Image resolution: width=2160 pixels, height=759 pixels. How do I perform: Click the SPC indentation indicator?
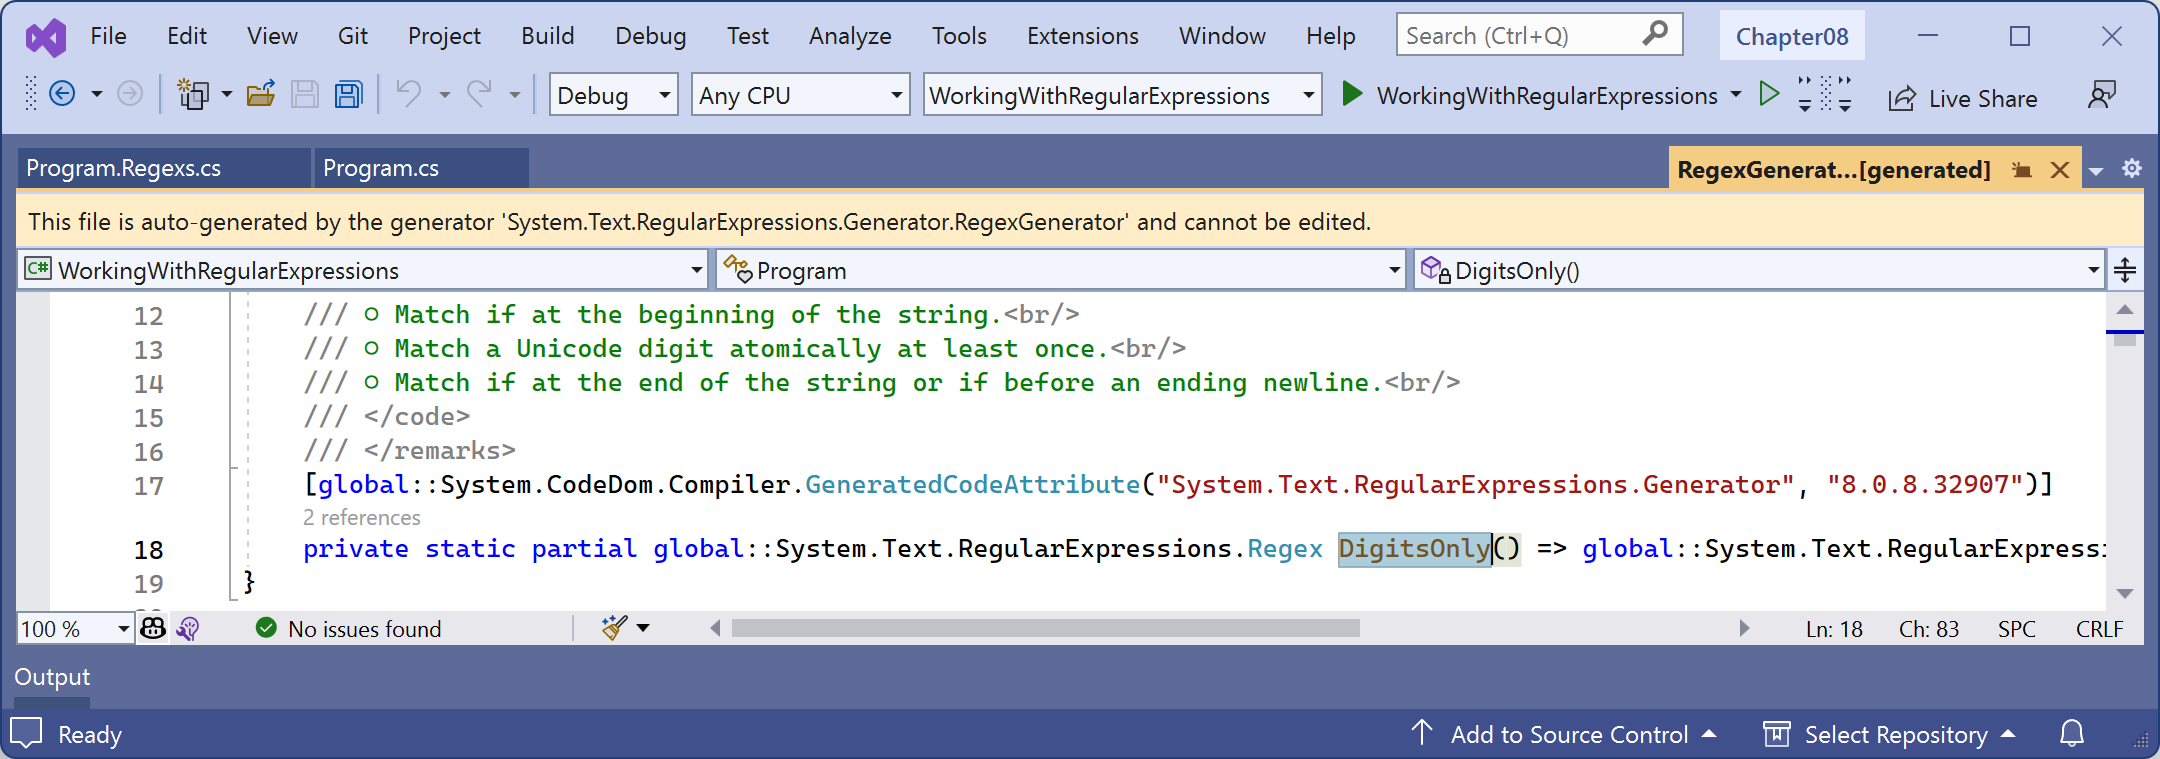(x=2016, y=629)
